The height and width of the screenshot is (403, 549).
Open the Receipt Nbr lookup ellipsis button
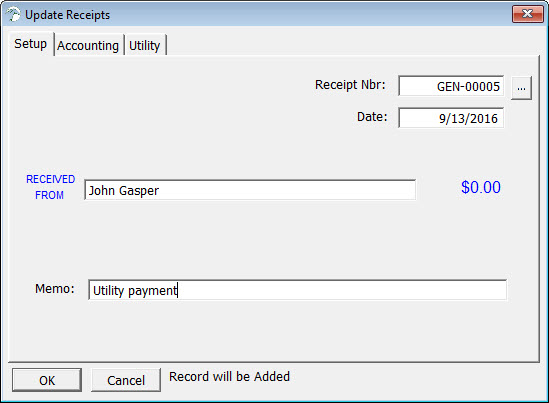[521, 88]
